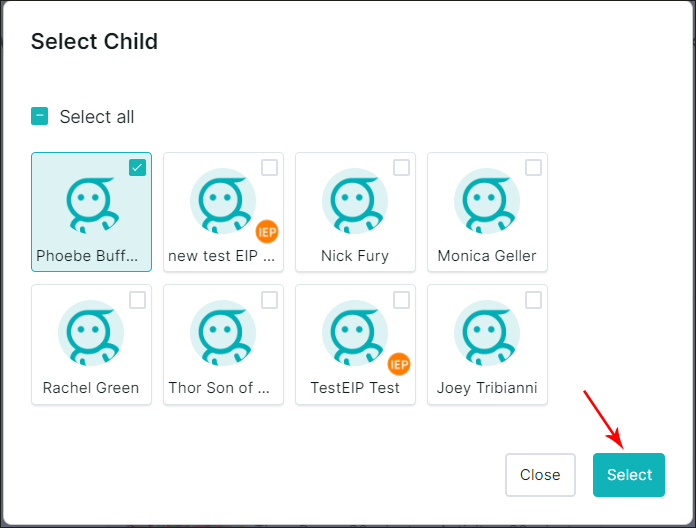696x528 pixels.
Task: Check the Rachel Green checkbox
Action: click(x=138, y=300)
